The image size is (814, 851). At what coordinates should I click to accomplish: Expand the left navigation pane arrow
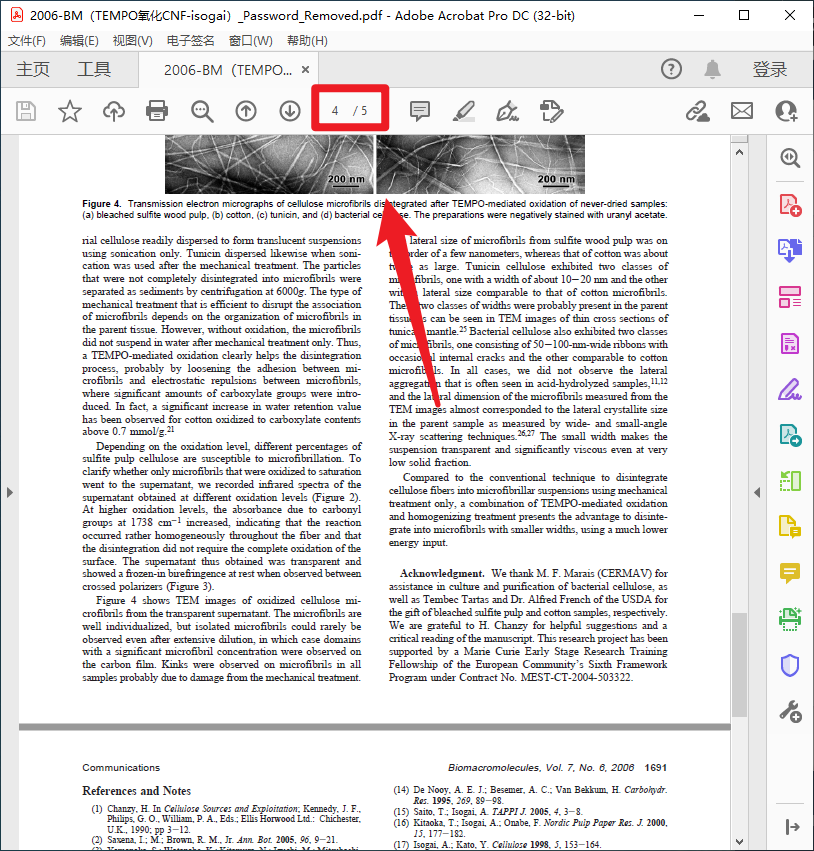click(x=10, y=492)
